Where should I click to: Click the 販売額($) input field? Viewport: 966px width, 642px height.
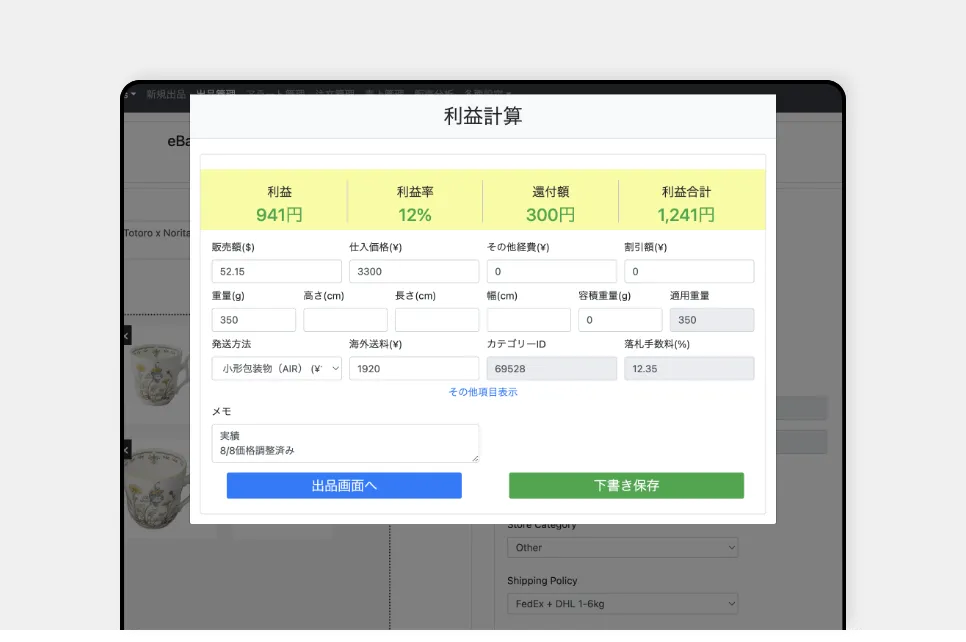click(x=276, y=272)
